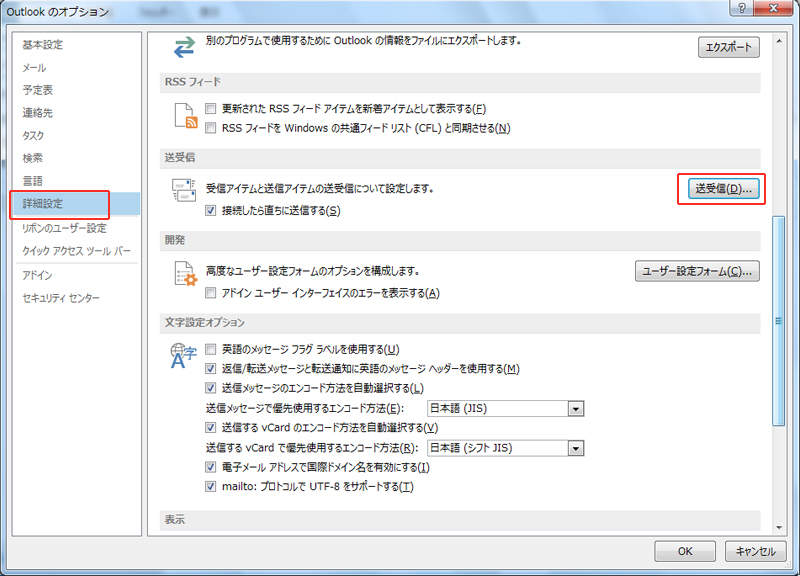This screenshot has width=800, height=576.
Task: Open the help question mark button
Action: click(x=742, y=8)
